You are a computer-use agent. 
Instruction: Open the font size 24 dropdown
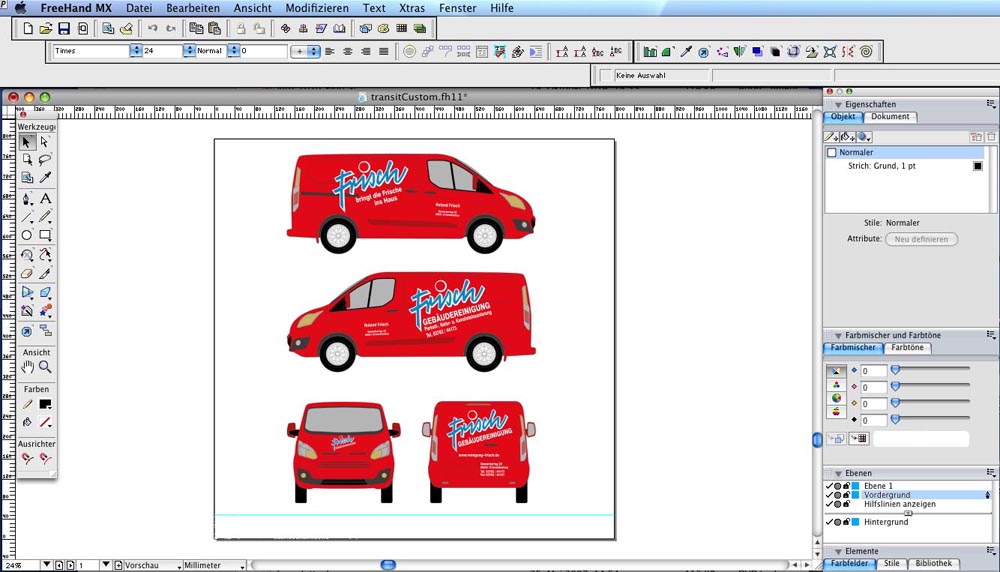189,51
